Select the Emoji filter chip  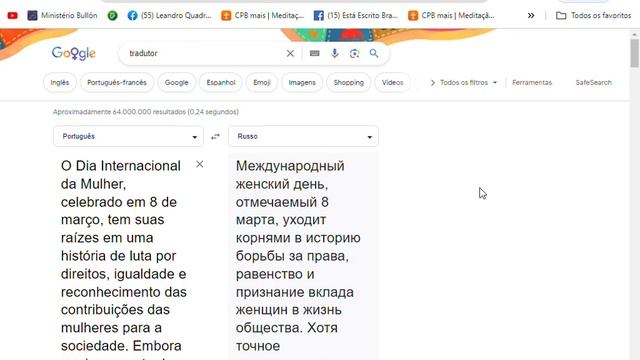(x=262, y=82)
